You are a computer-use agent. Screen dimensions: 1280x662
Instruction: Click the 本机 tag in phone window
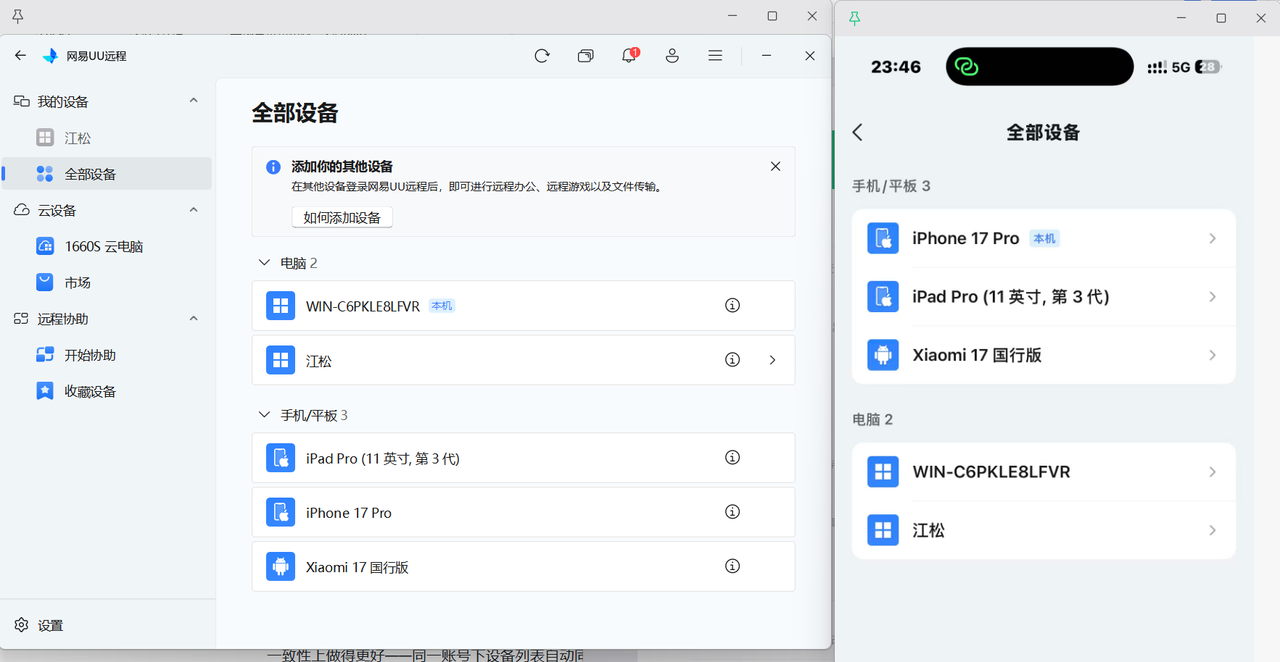click(1044, 238)
